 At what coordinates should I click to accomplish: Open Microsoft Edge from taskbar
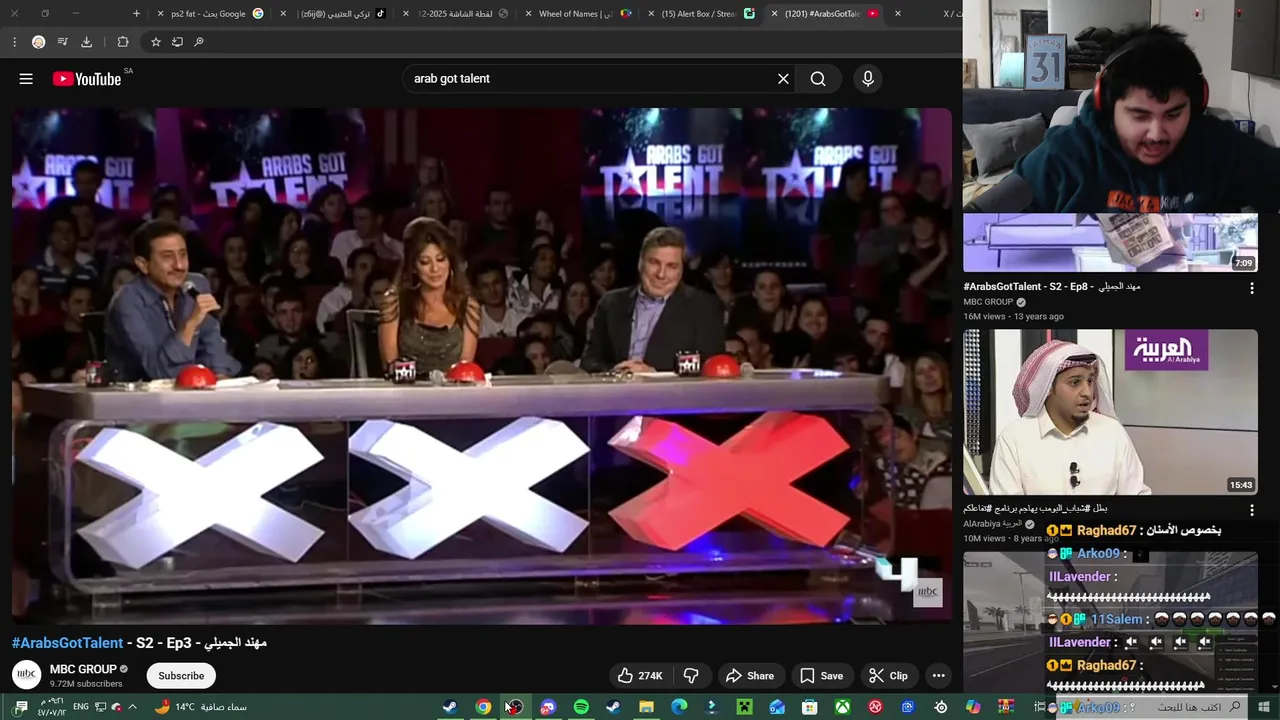click(679, 707)
